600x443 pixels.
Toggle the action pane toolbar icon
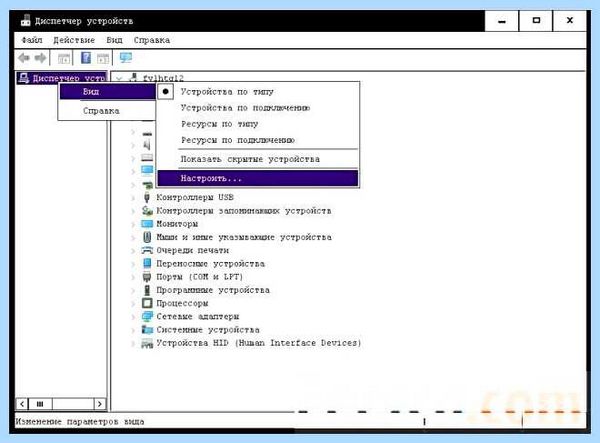(103, 59)
